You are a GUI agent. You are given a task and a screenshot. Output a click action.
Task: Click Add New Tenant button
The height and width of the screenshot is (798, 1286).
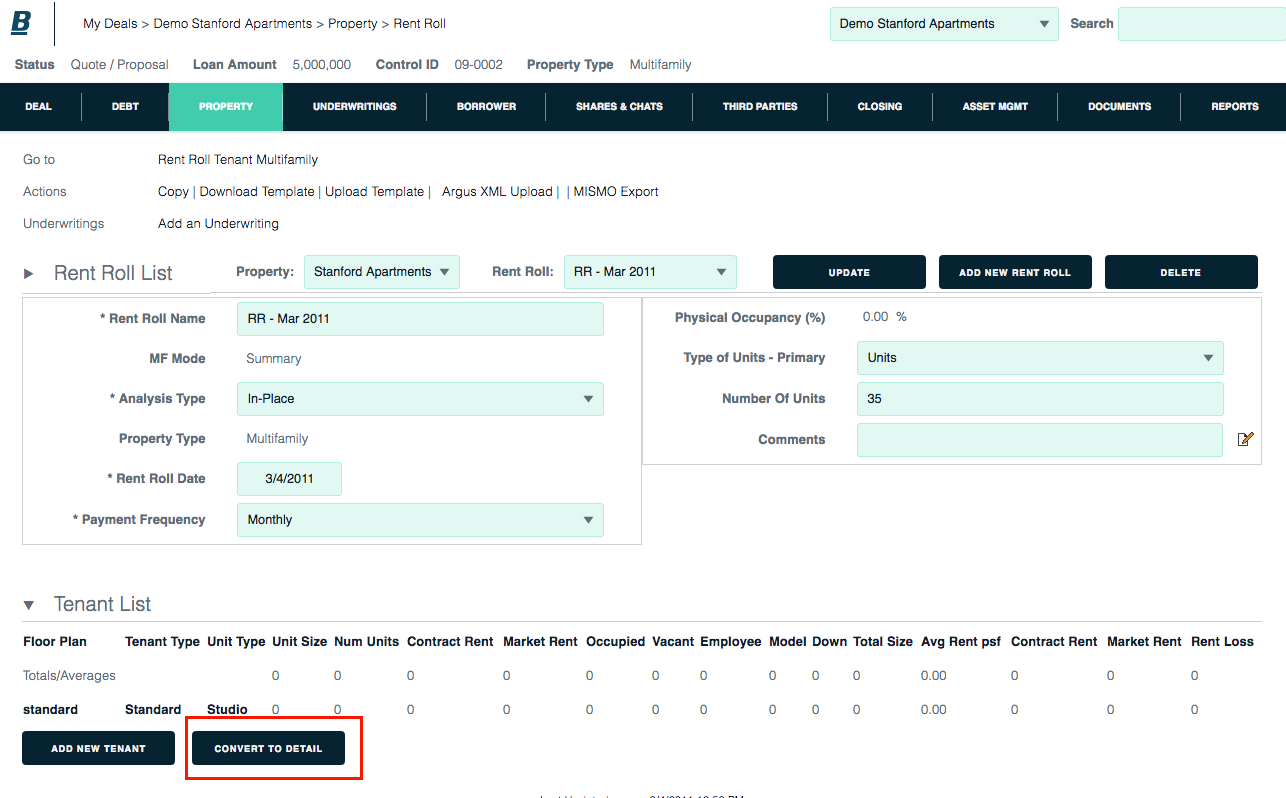tap(98, 748)
